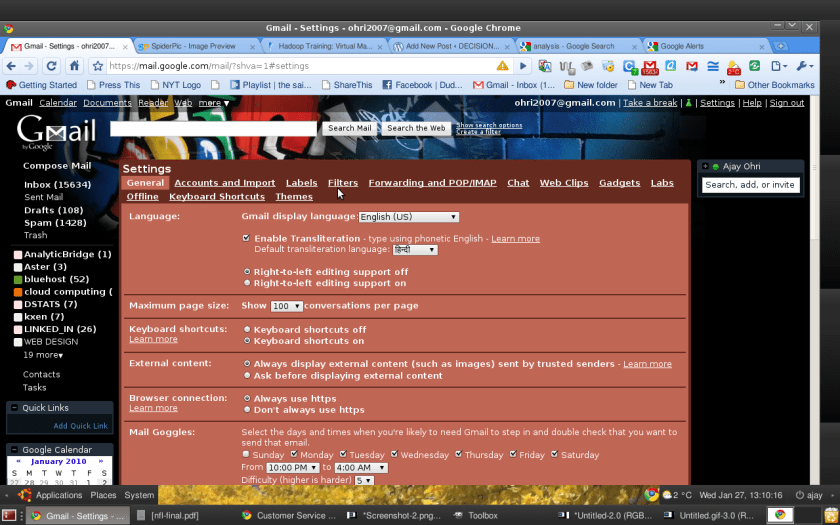Select Don't always use https option

[247, 410]
